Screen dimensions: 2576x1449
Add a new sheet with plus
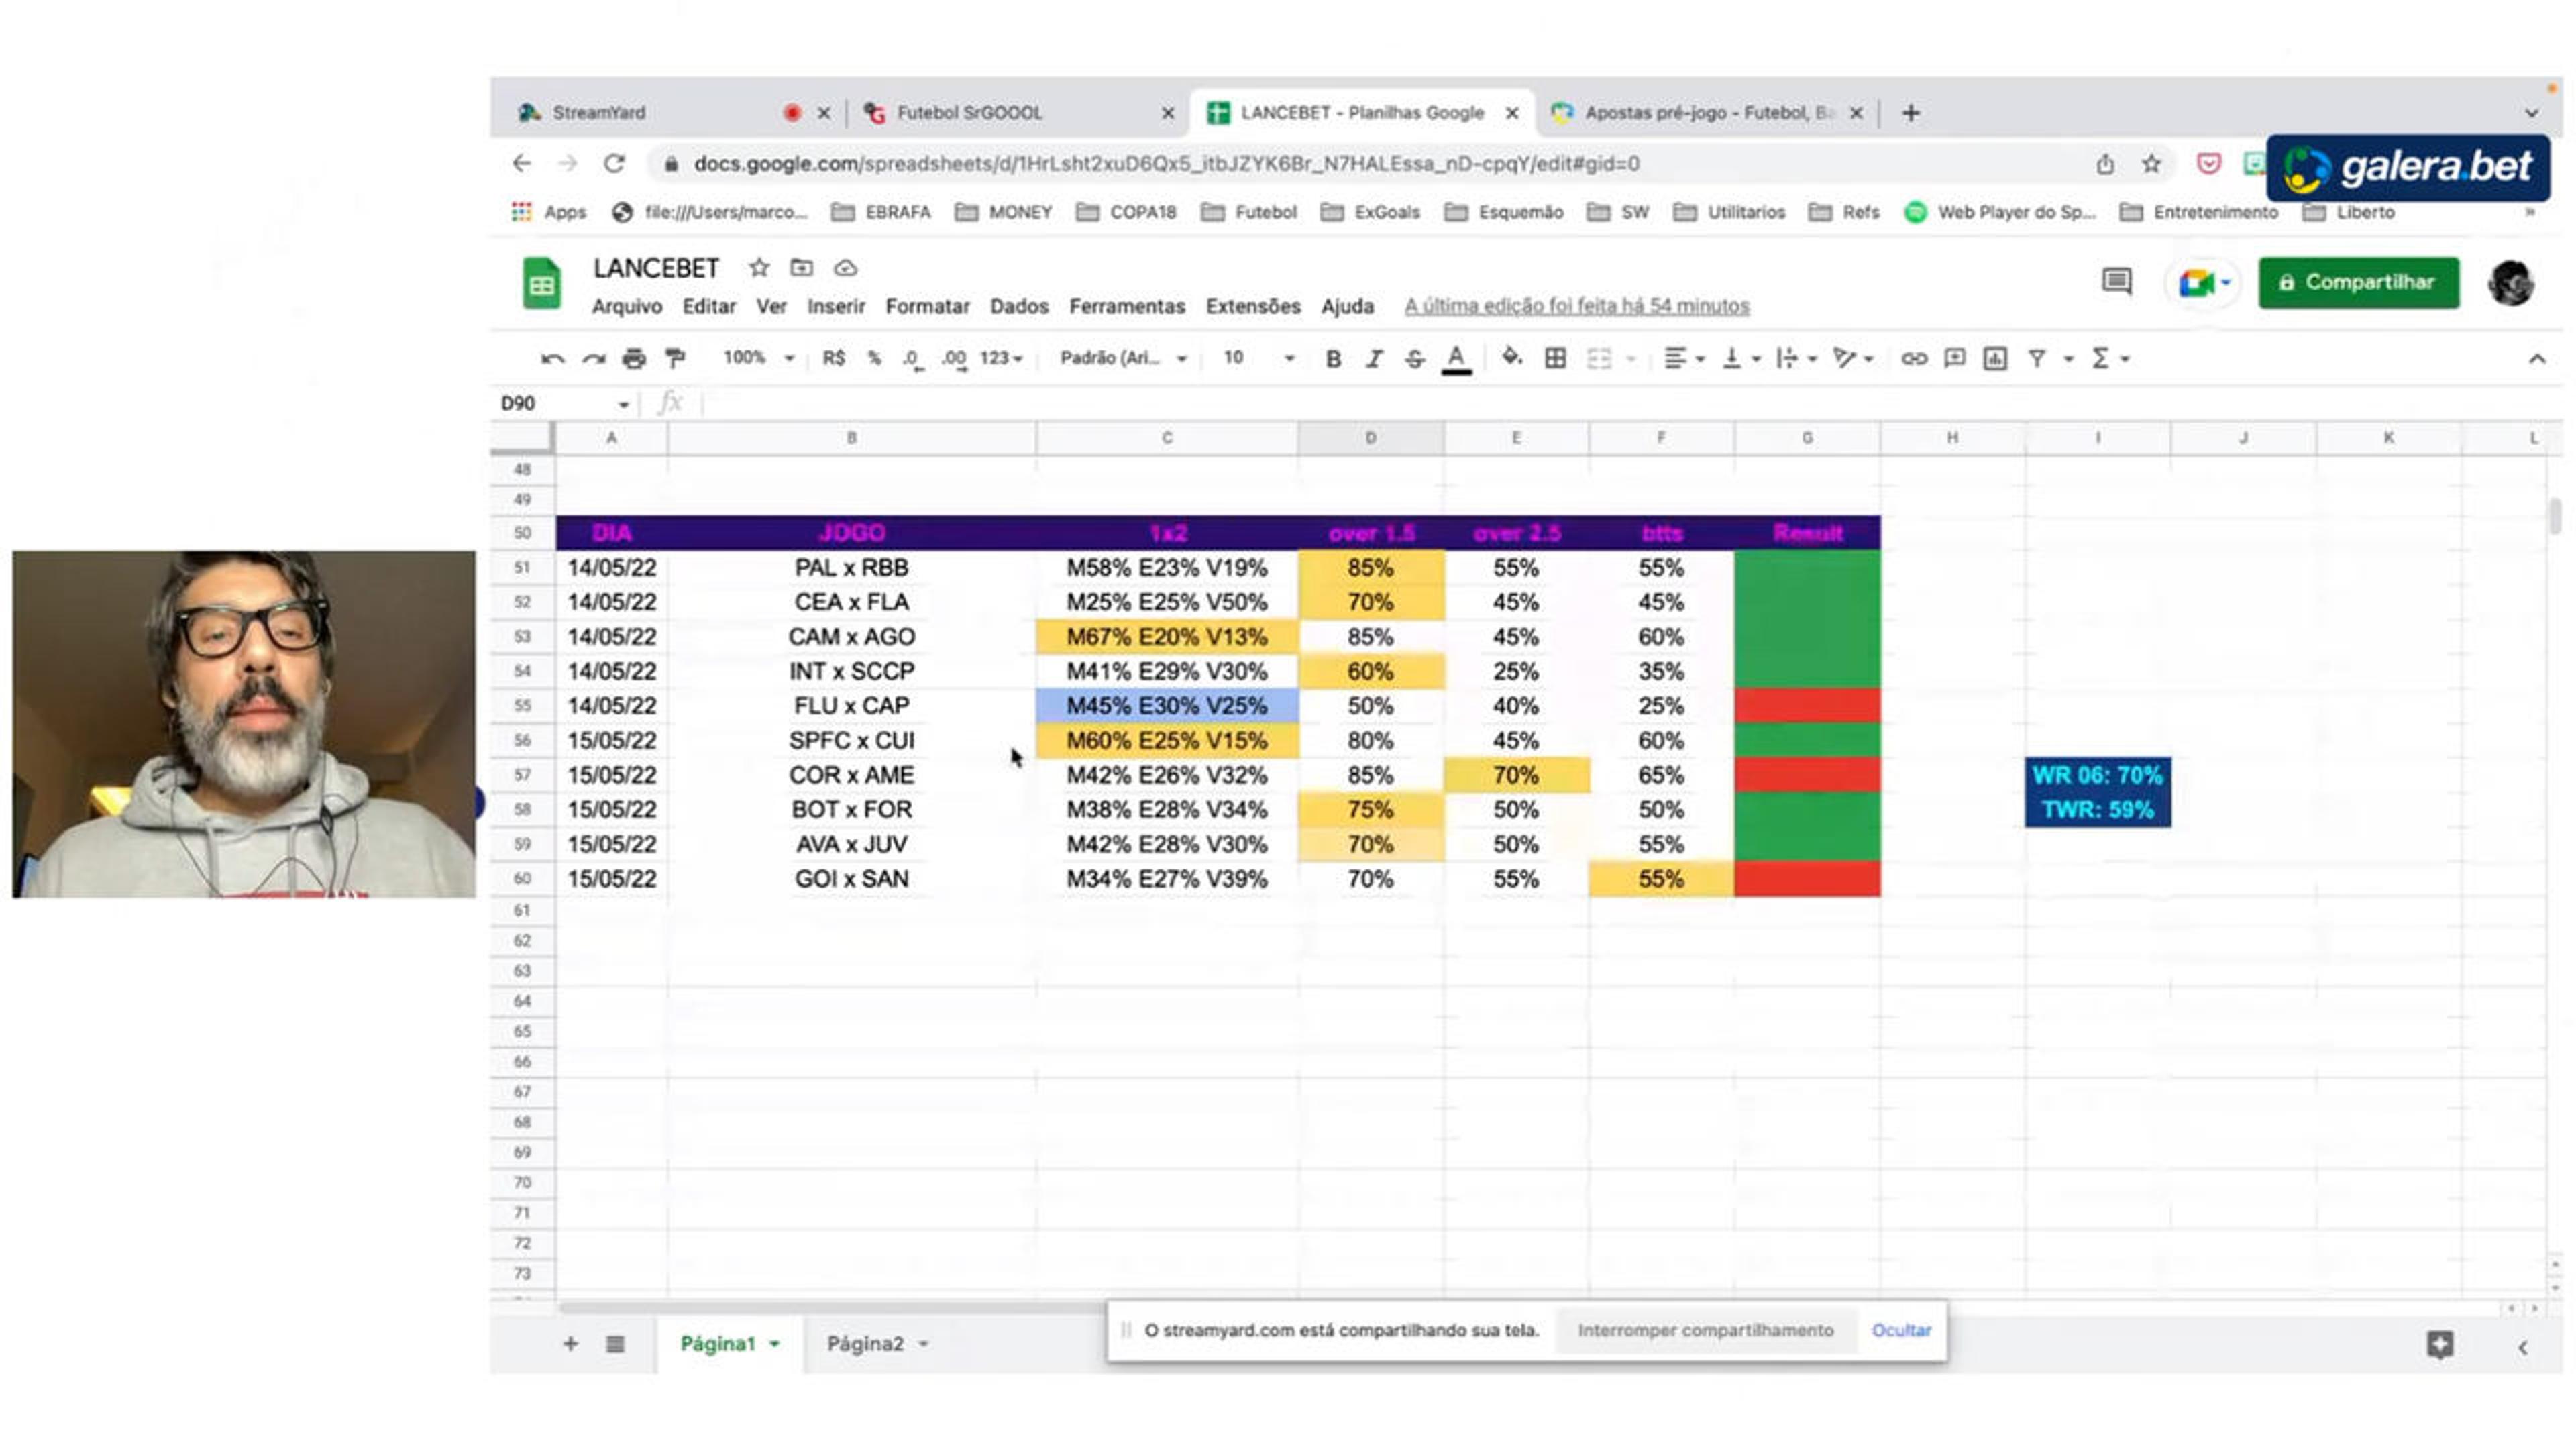click(570, 1344)
